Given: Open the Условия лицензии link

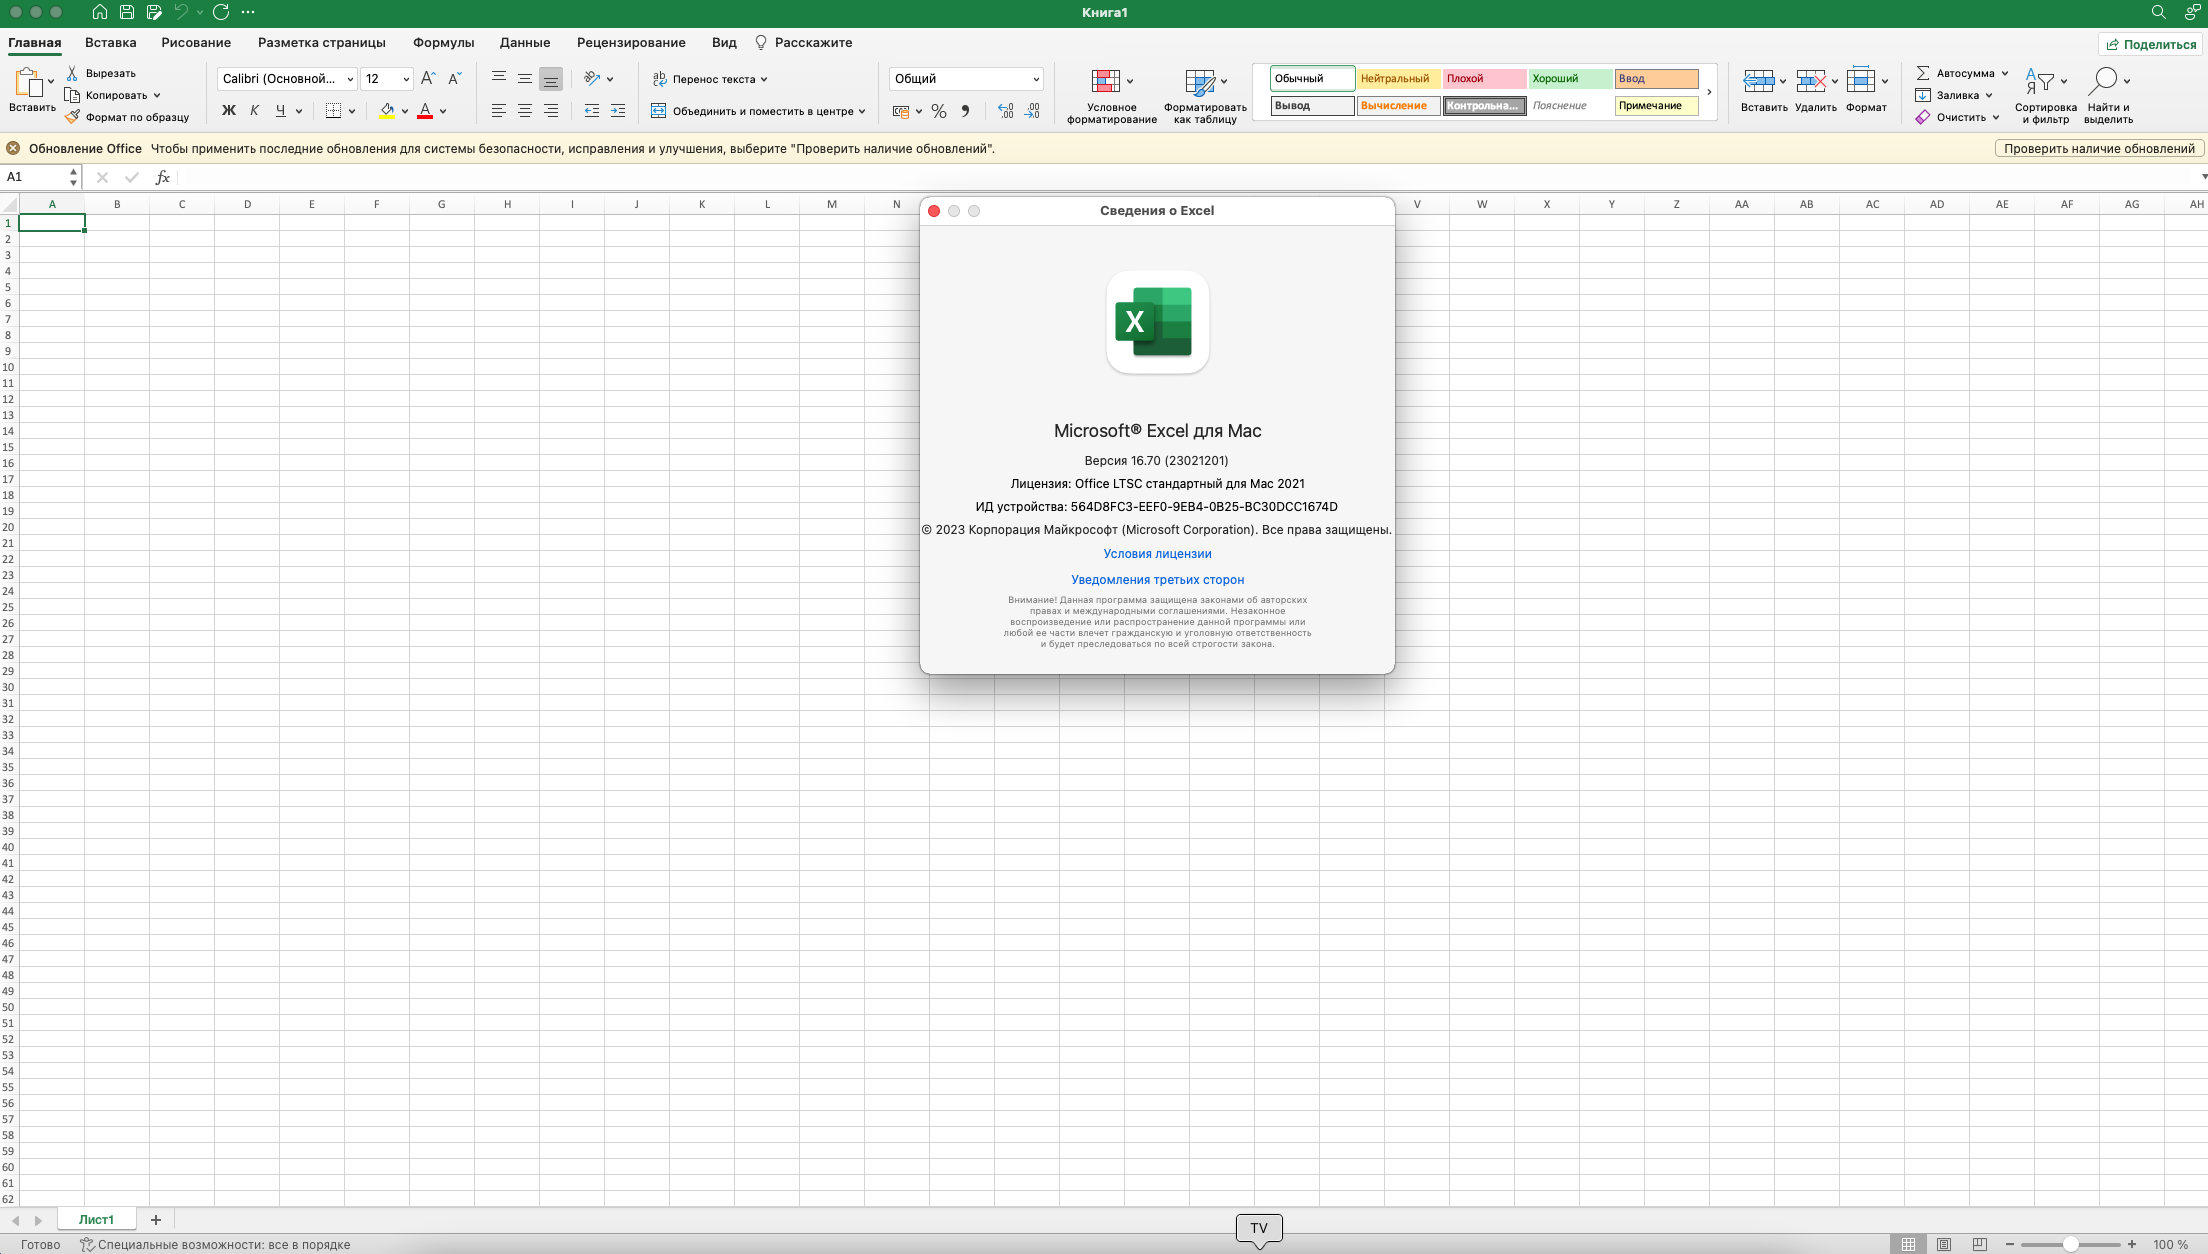Looking at the screenshot, I should (1157, 553).
